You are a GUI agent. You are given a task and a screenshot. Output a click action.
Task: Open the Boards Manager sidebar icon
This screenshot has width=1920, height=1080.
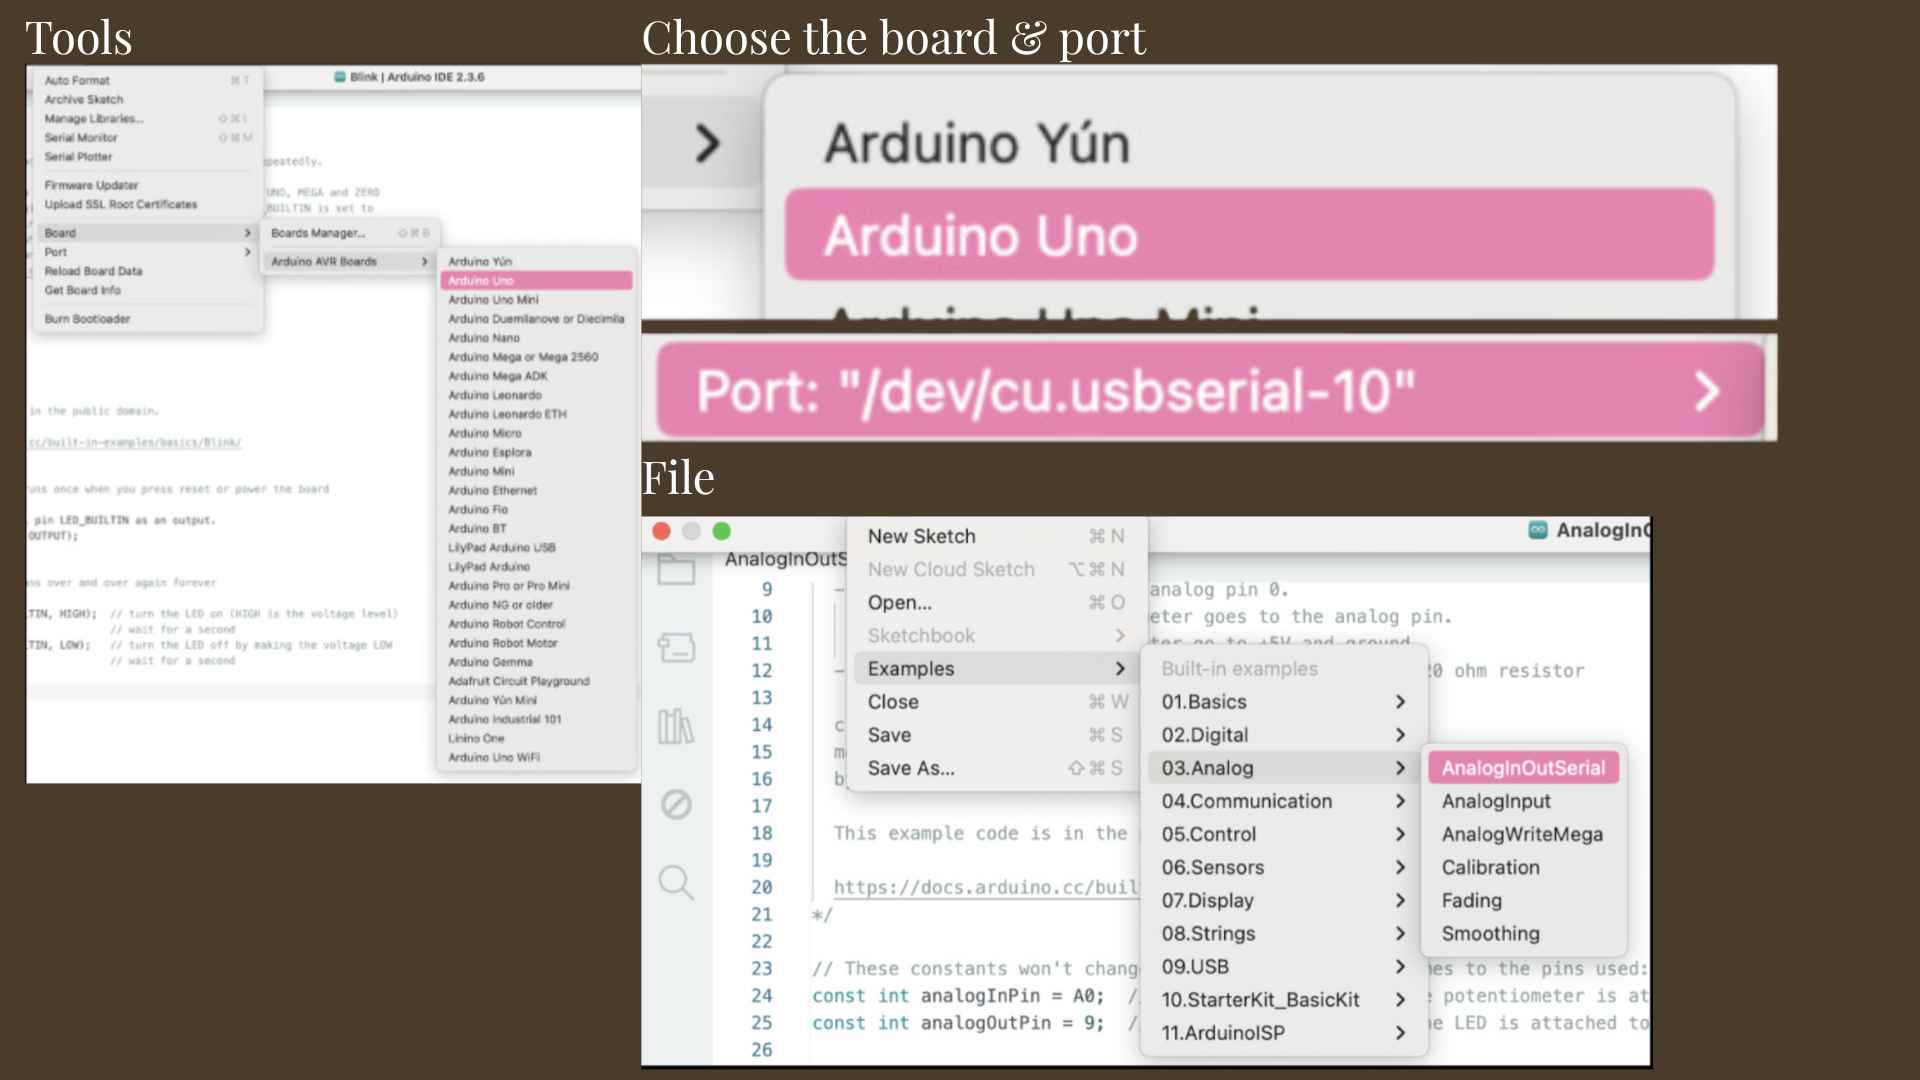[676, 648]
